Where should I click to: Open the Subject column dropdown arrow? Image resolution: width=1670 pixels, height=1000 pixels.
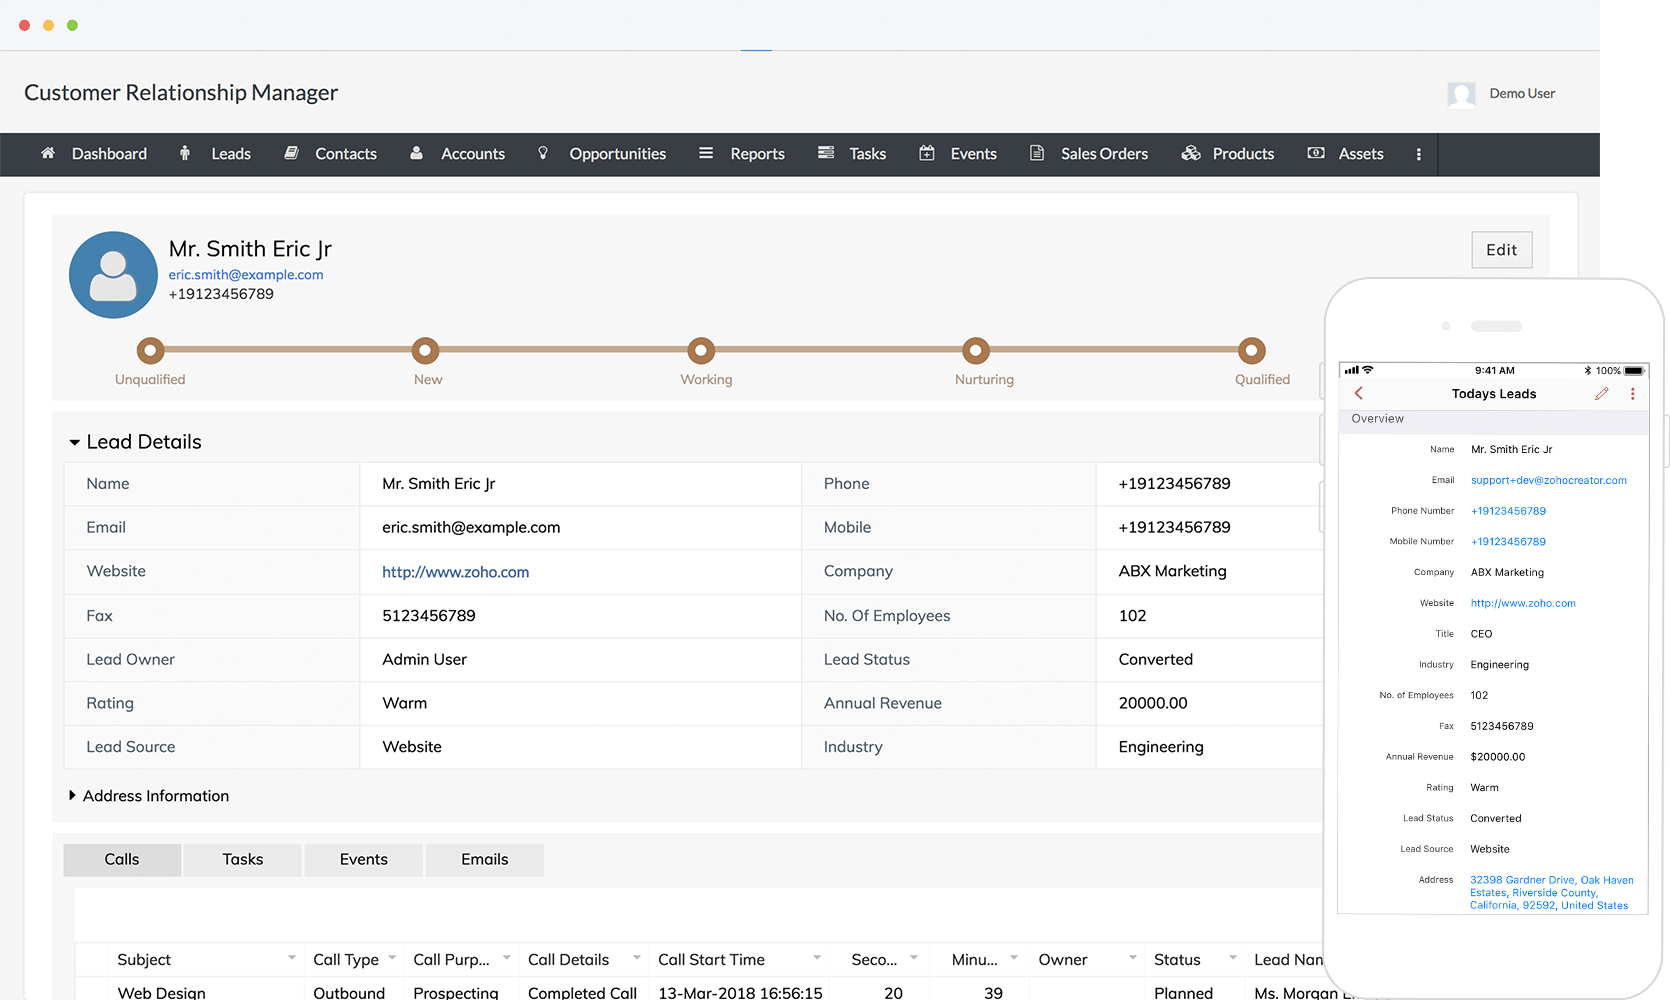point(291,958)
